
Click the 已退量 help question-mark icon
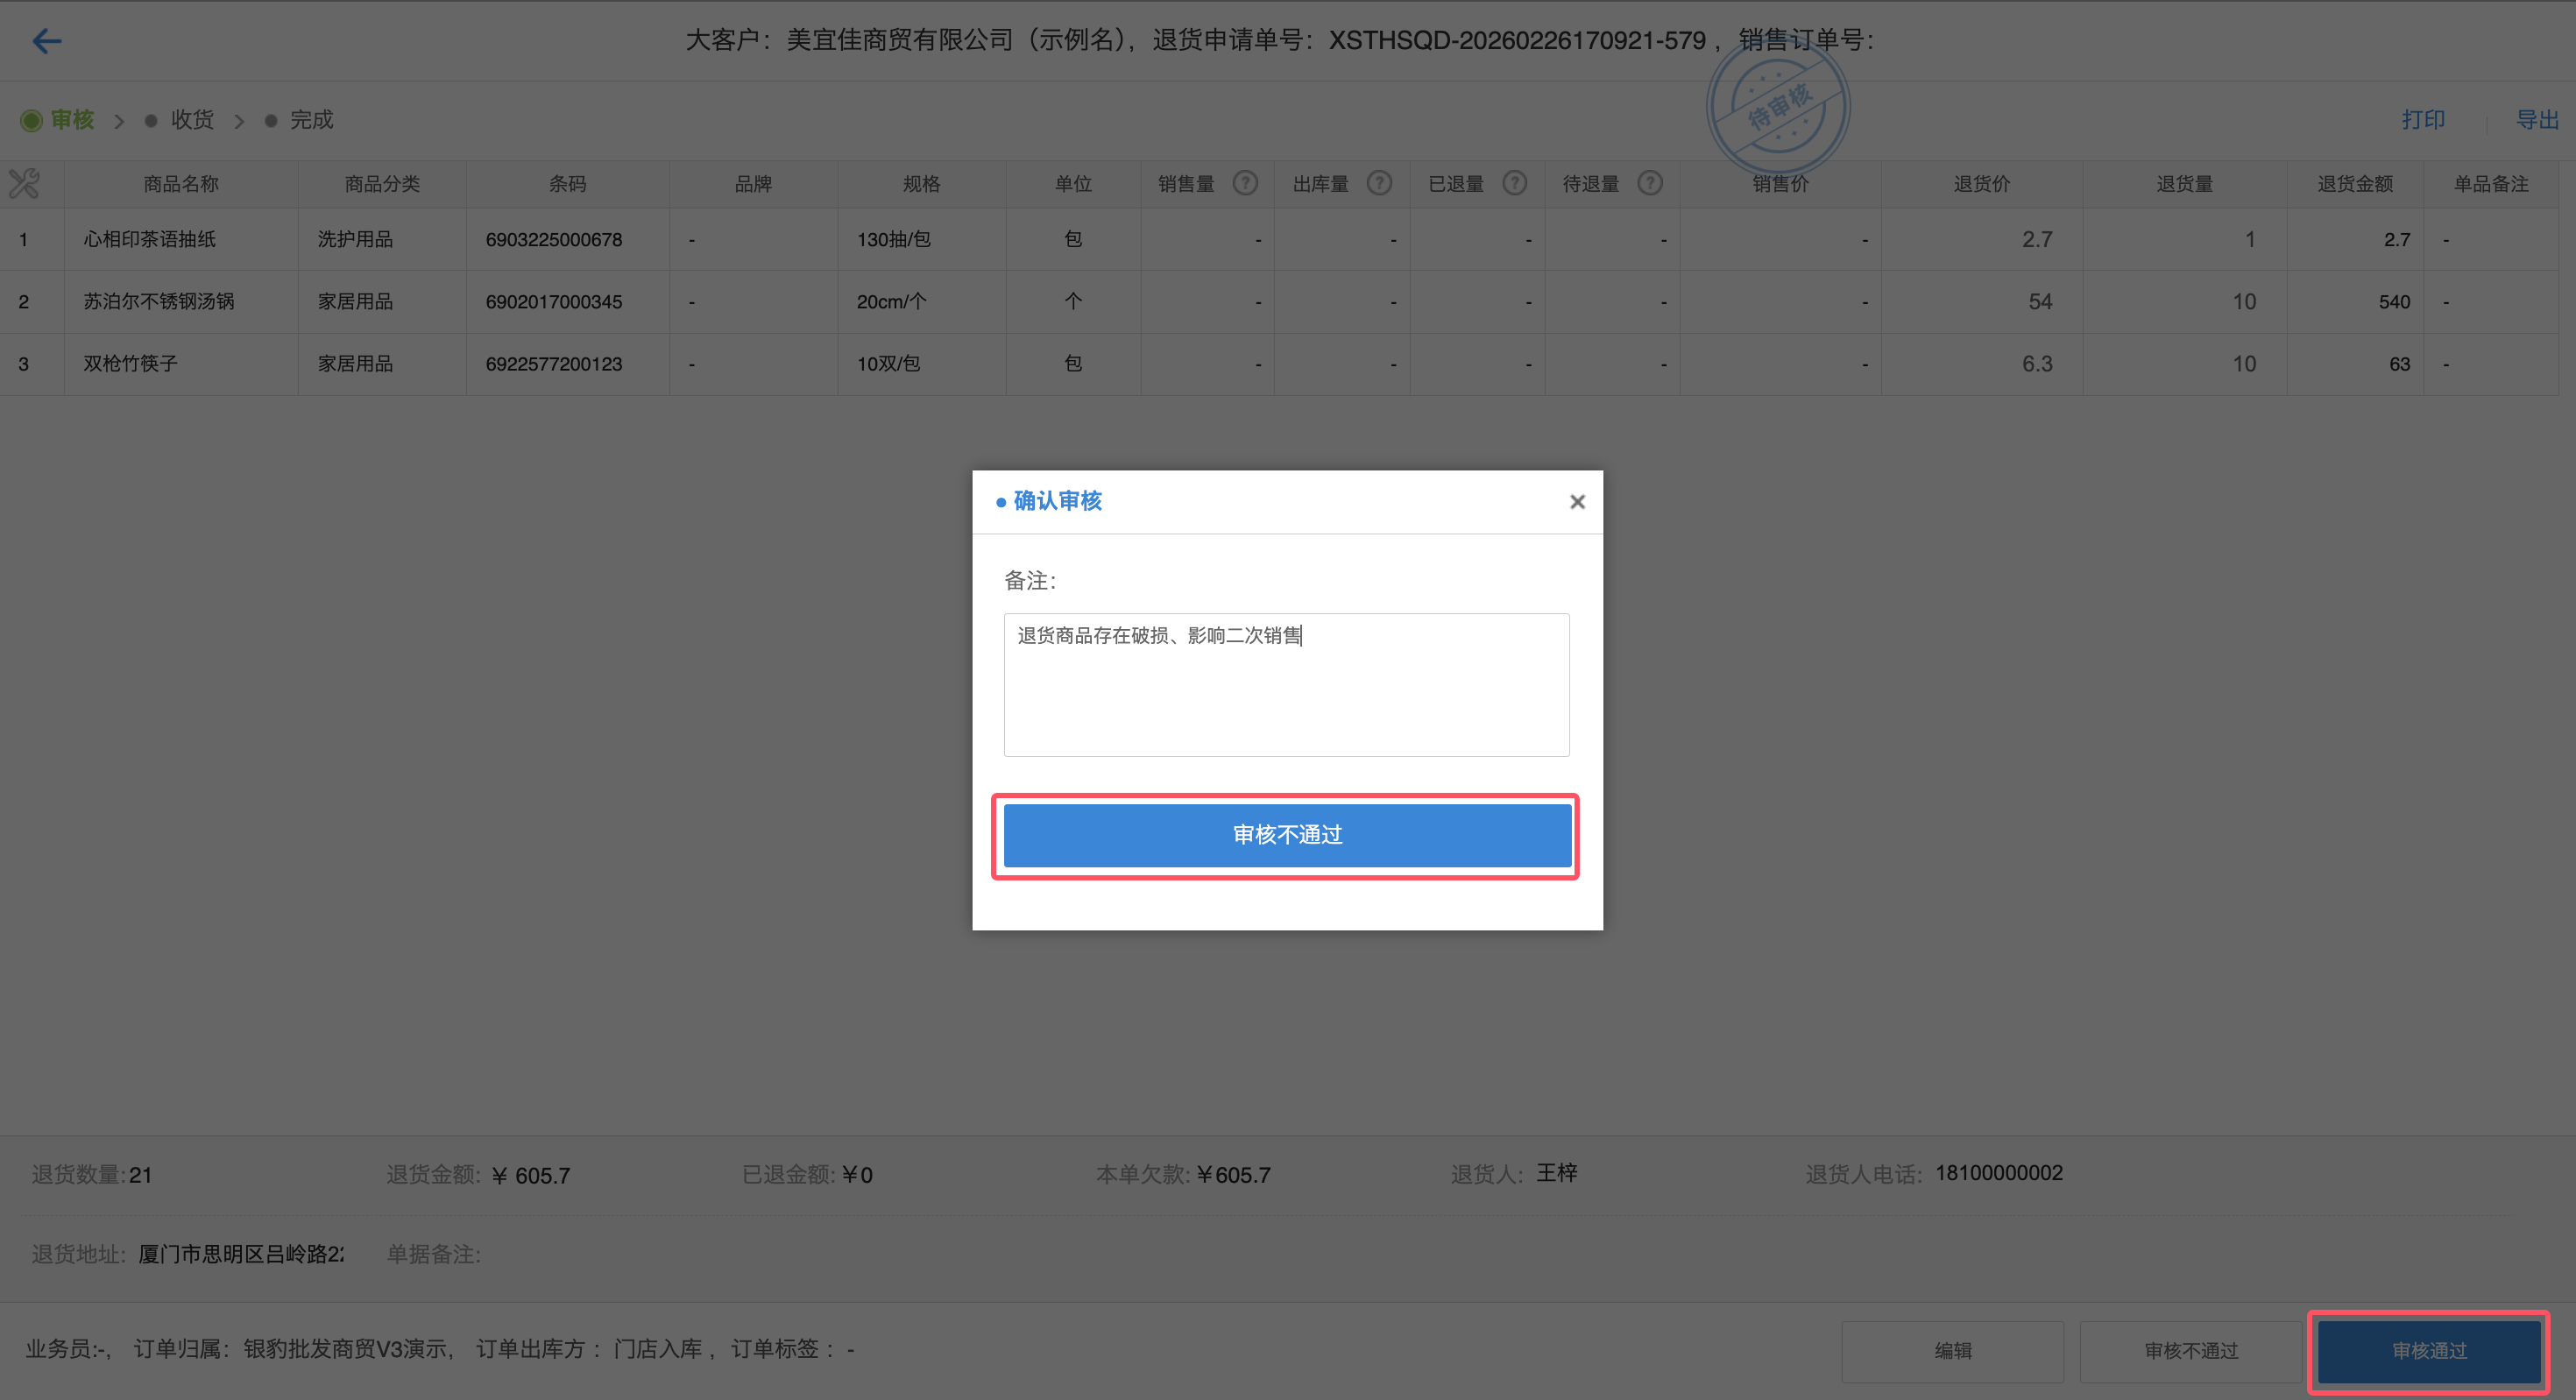[1515, 183]
